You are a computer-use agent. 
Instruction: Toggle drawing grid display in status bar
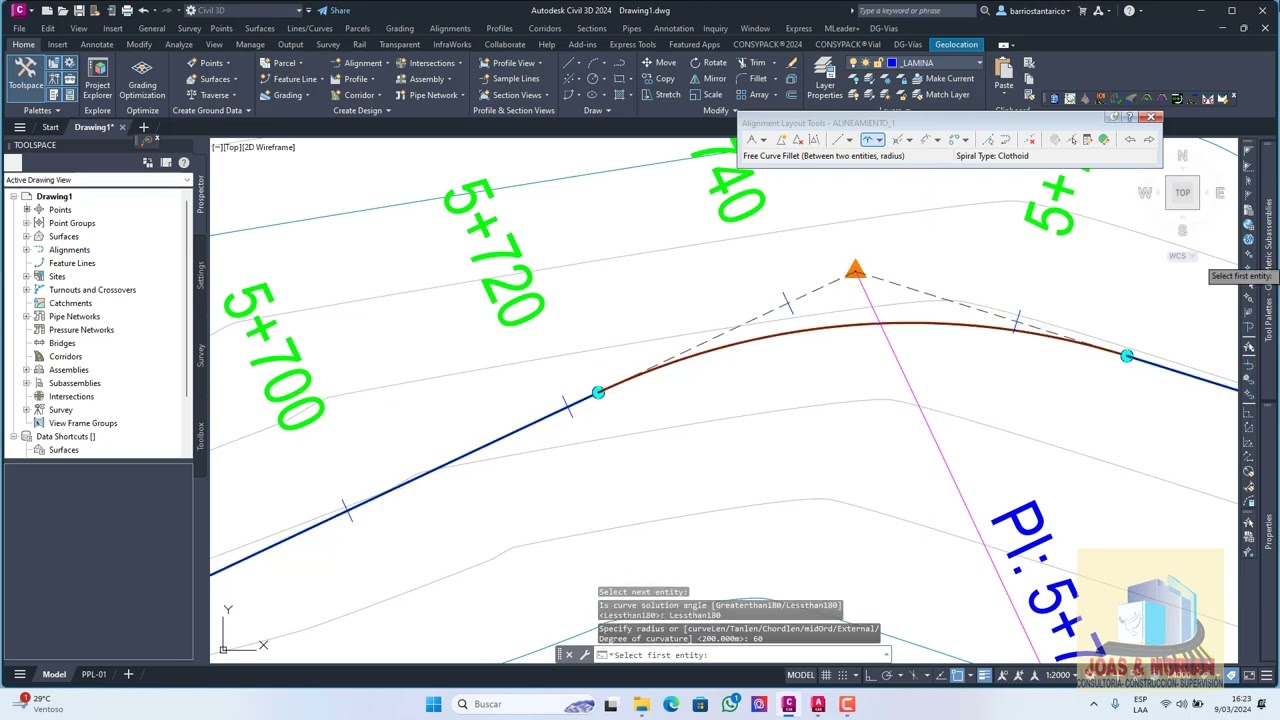coord(828,675)
